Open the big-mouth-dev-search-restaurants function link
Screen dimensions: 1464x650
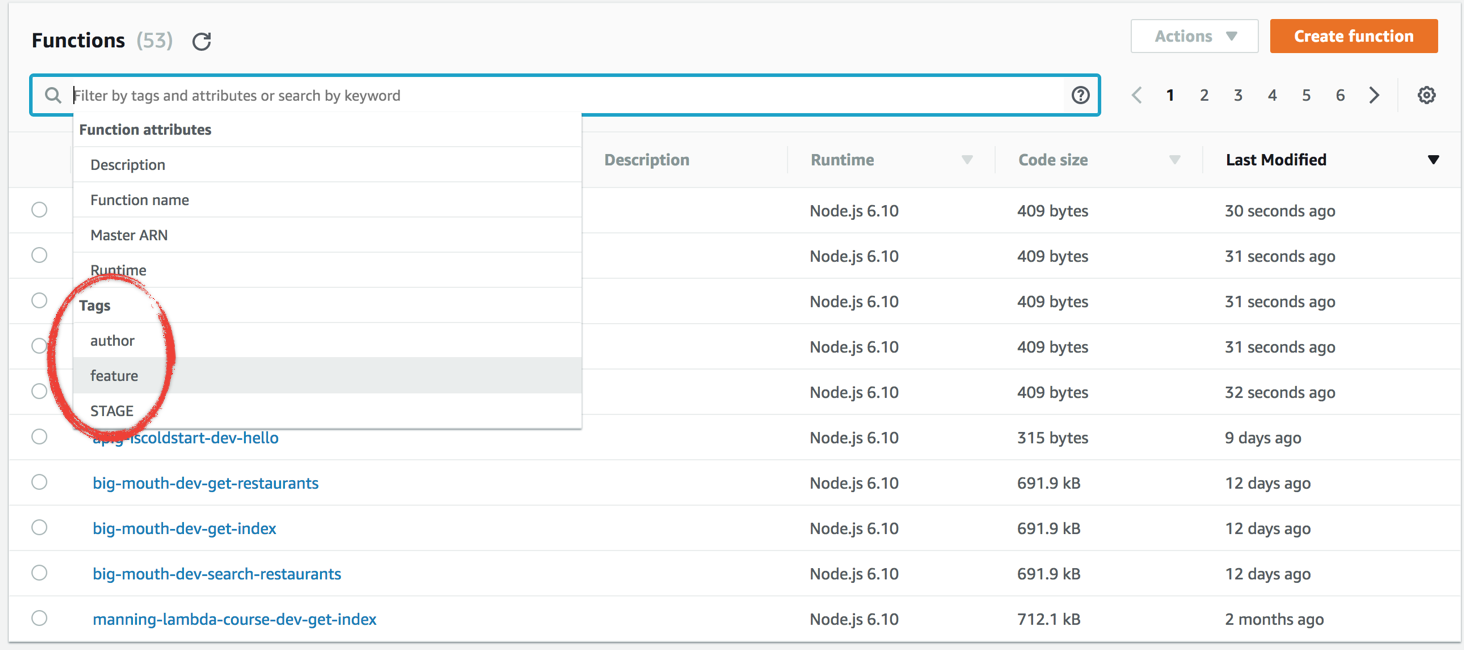pos(217,574)
